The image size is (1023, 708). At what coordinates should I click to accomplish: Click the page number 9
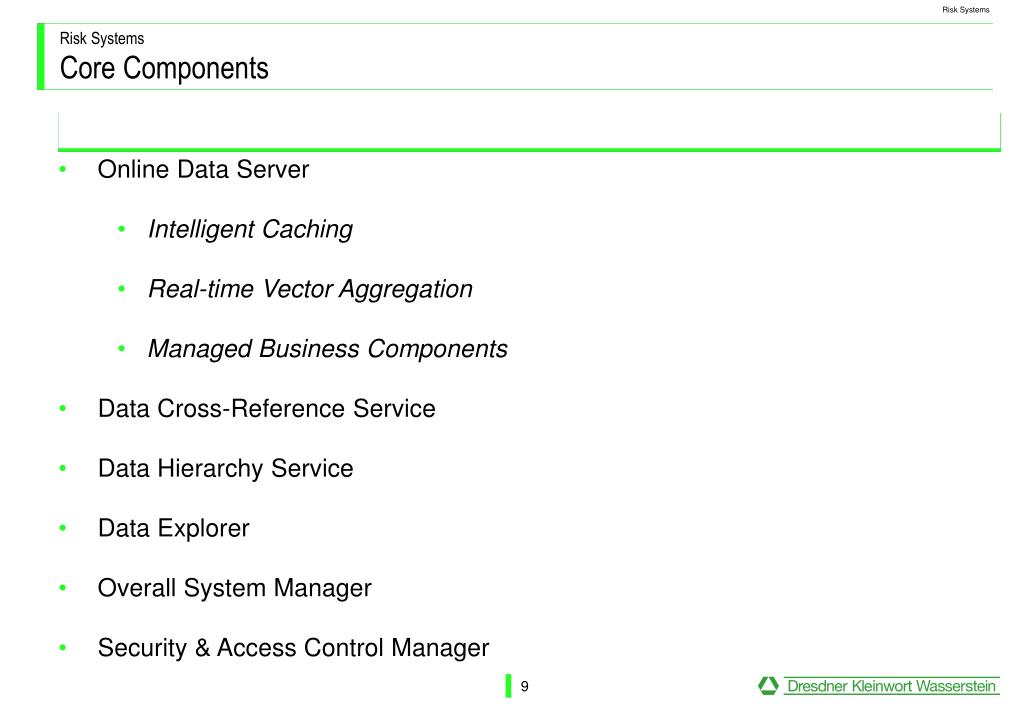click(x=525, y=686)
